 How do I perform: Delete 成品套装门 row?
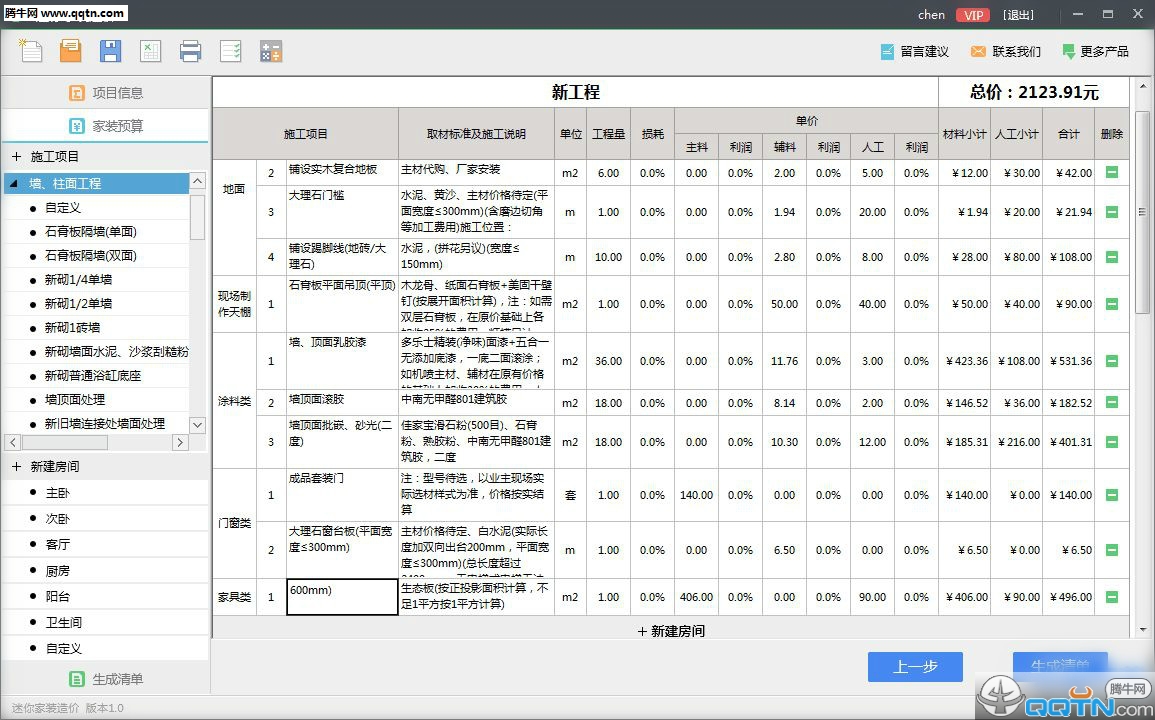1112,494
